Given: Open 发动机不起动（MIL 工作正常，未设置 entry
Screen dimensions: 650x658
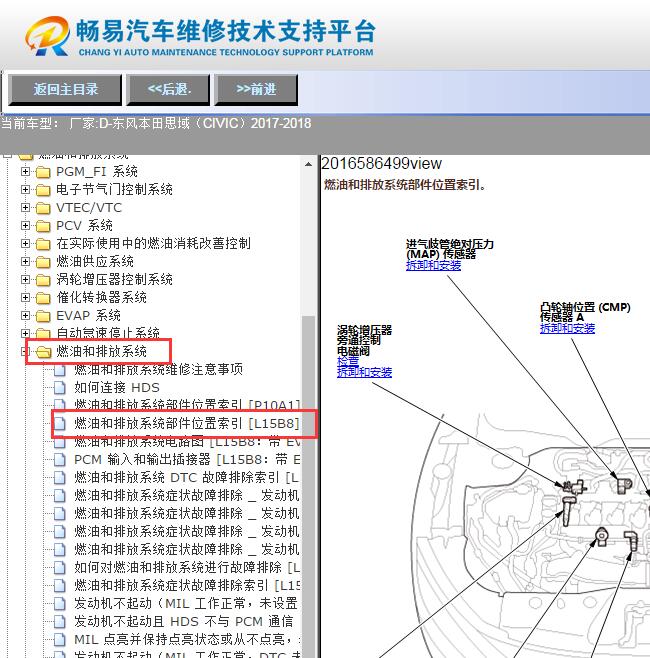Looking at the screenshot, I should 186,604.
